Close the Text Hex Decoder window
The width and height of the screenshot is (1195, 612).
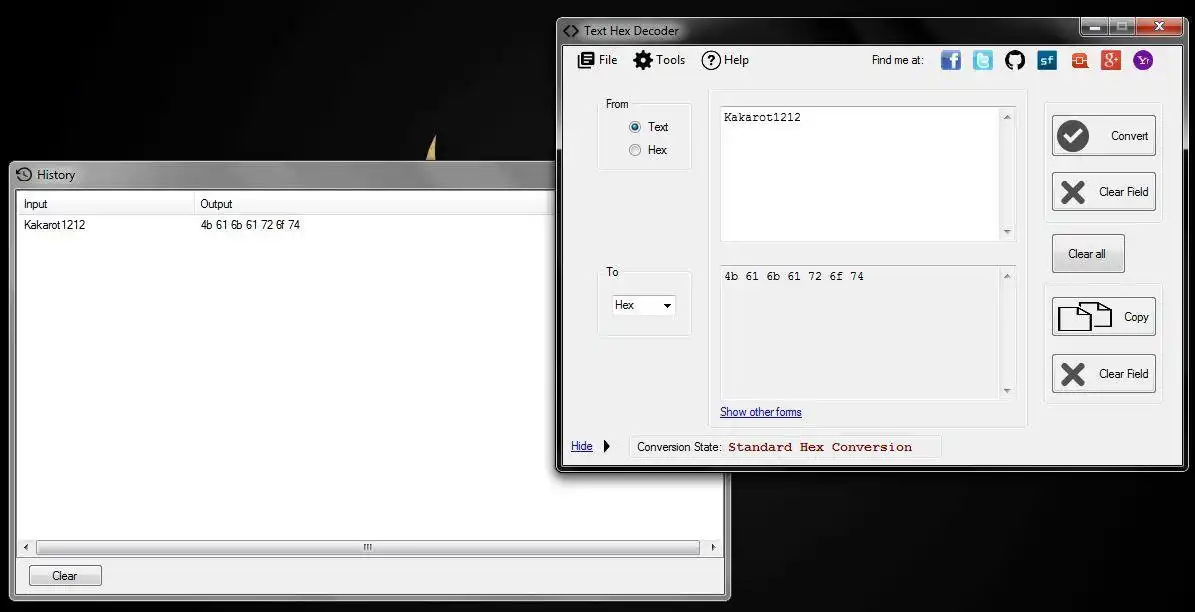(x=1159, y=27)
